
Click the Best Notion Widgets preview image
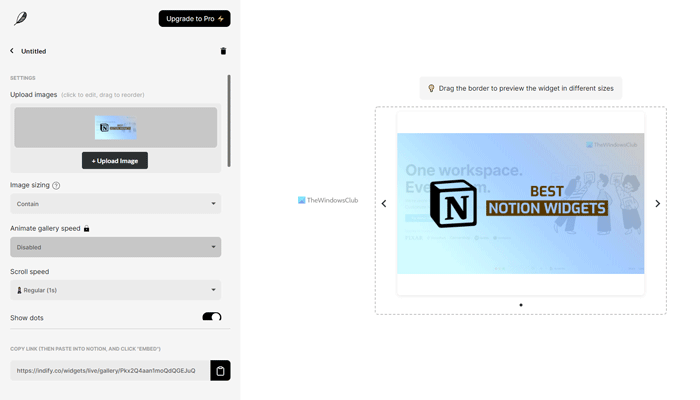pos(521,204)
